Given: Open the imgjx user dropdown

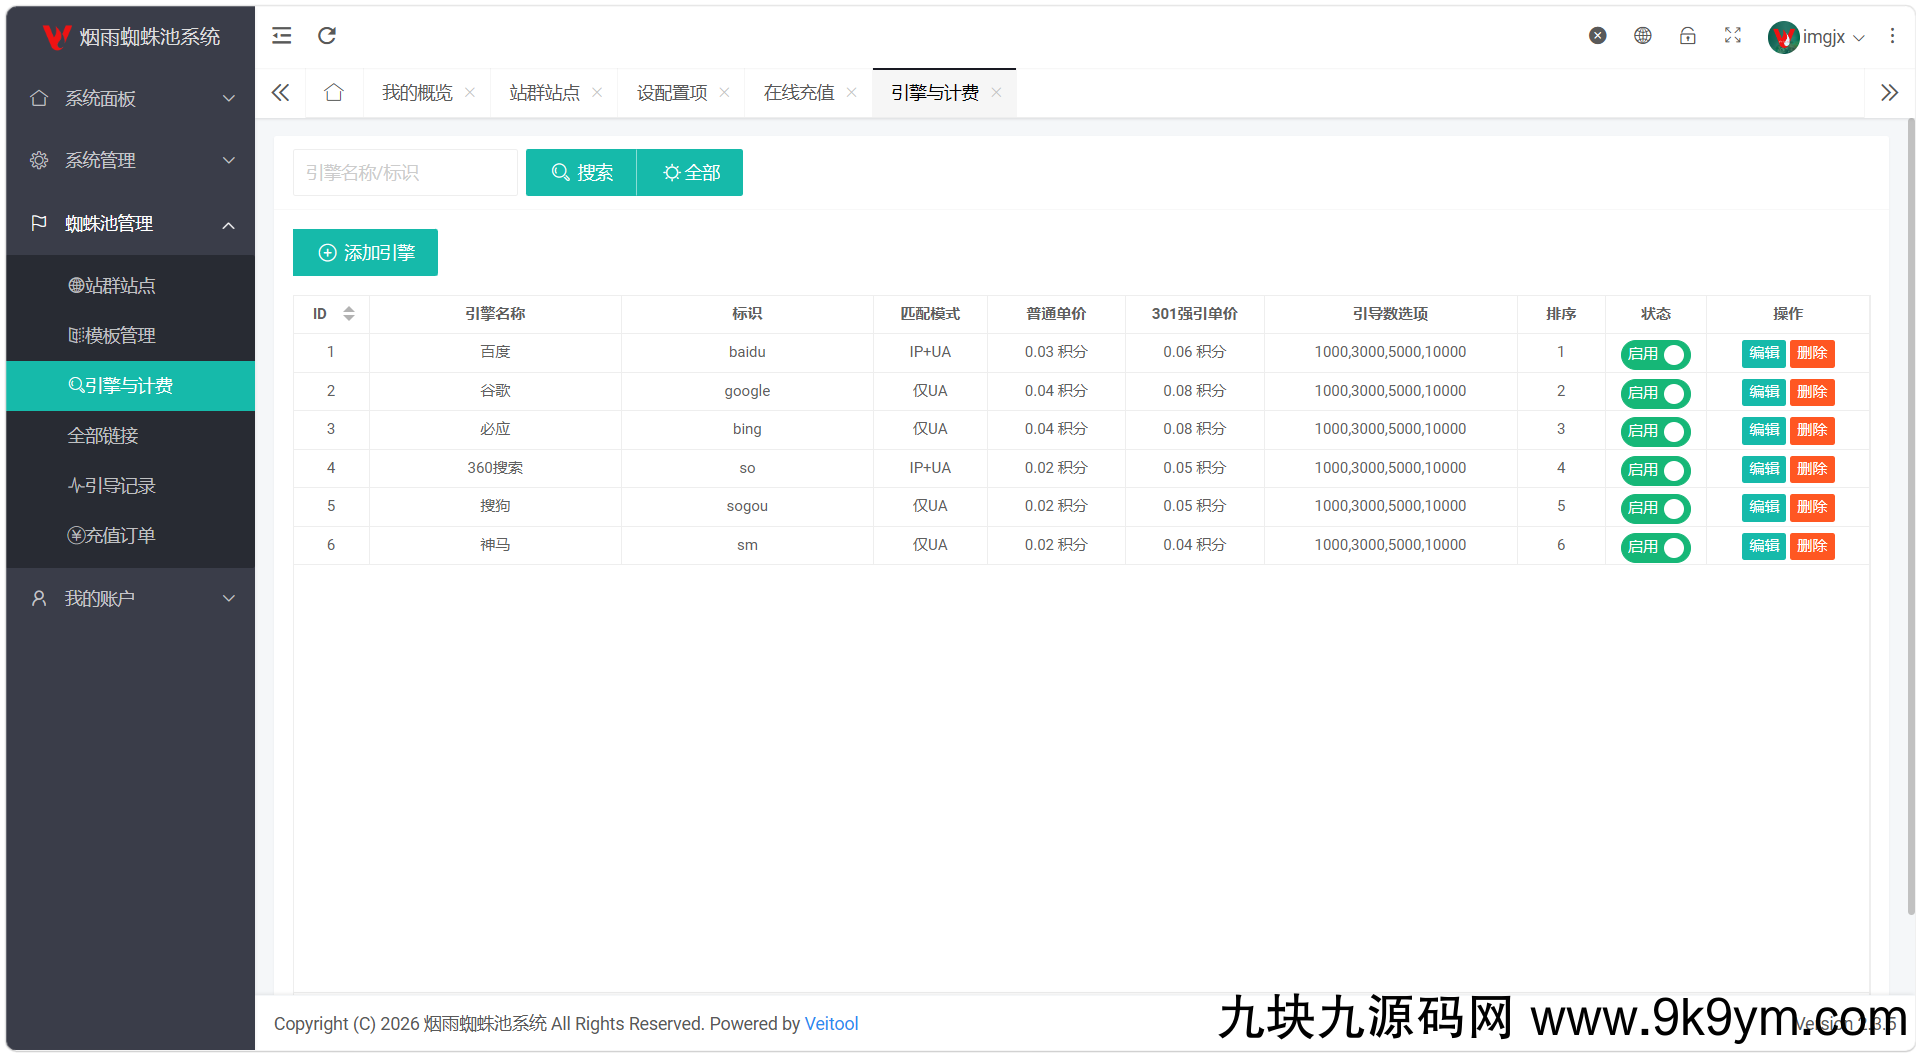Looking at the screenshot, I should point(1816,37).
